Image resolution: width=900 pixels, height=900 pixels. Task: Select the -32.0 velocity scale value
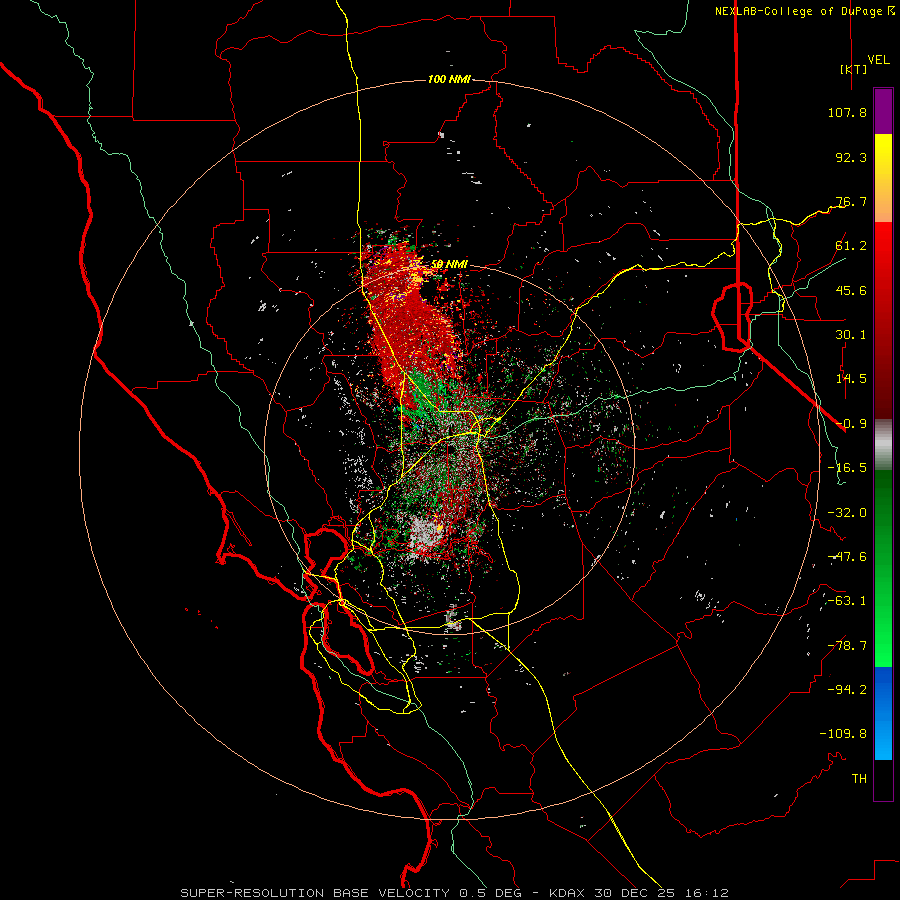coord(847,513)
